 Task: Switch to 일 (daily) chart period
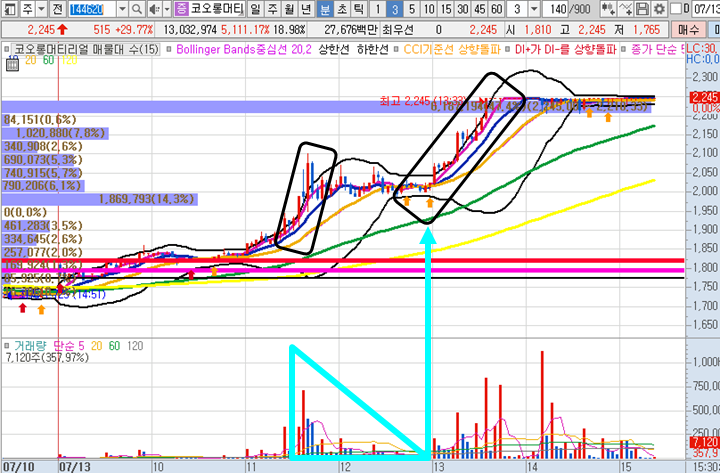click(x=255, y=9)
